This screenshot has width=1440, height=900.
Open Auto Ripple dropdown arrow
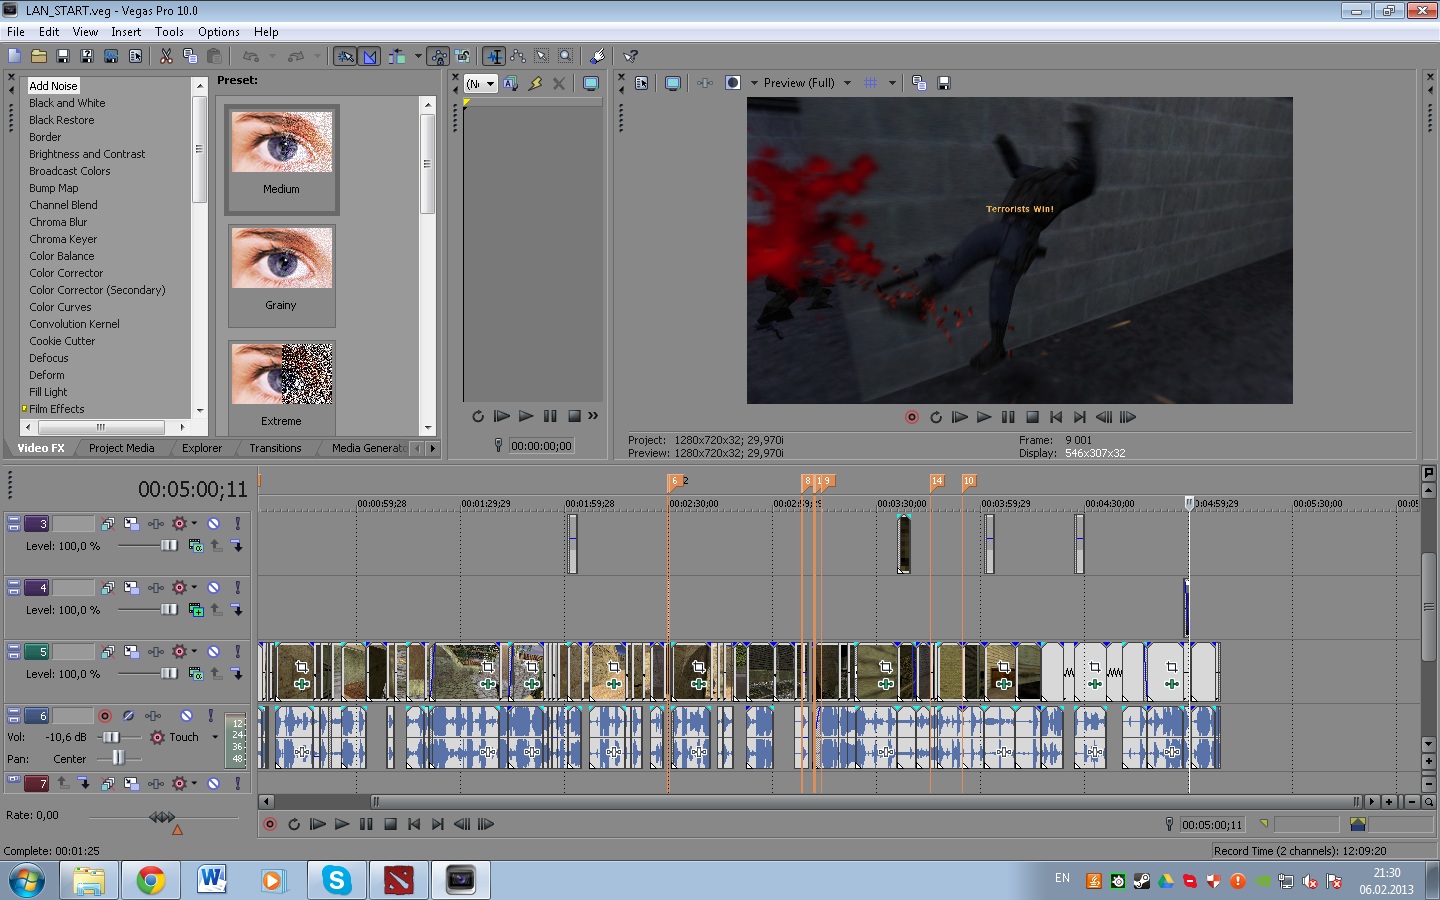pos(417,56)
